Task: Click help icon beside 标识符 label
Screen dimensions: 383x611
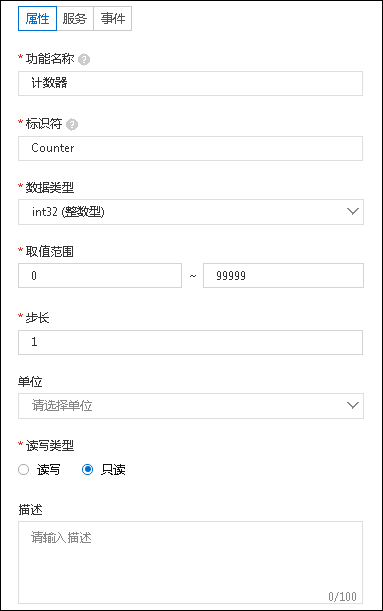Action: pyautogui.click(x=72, y=125)
